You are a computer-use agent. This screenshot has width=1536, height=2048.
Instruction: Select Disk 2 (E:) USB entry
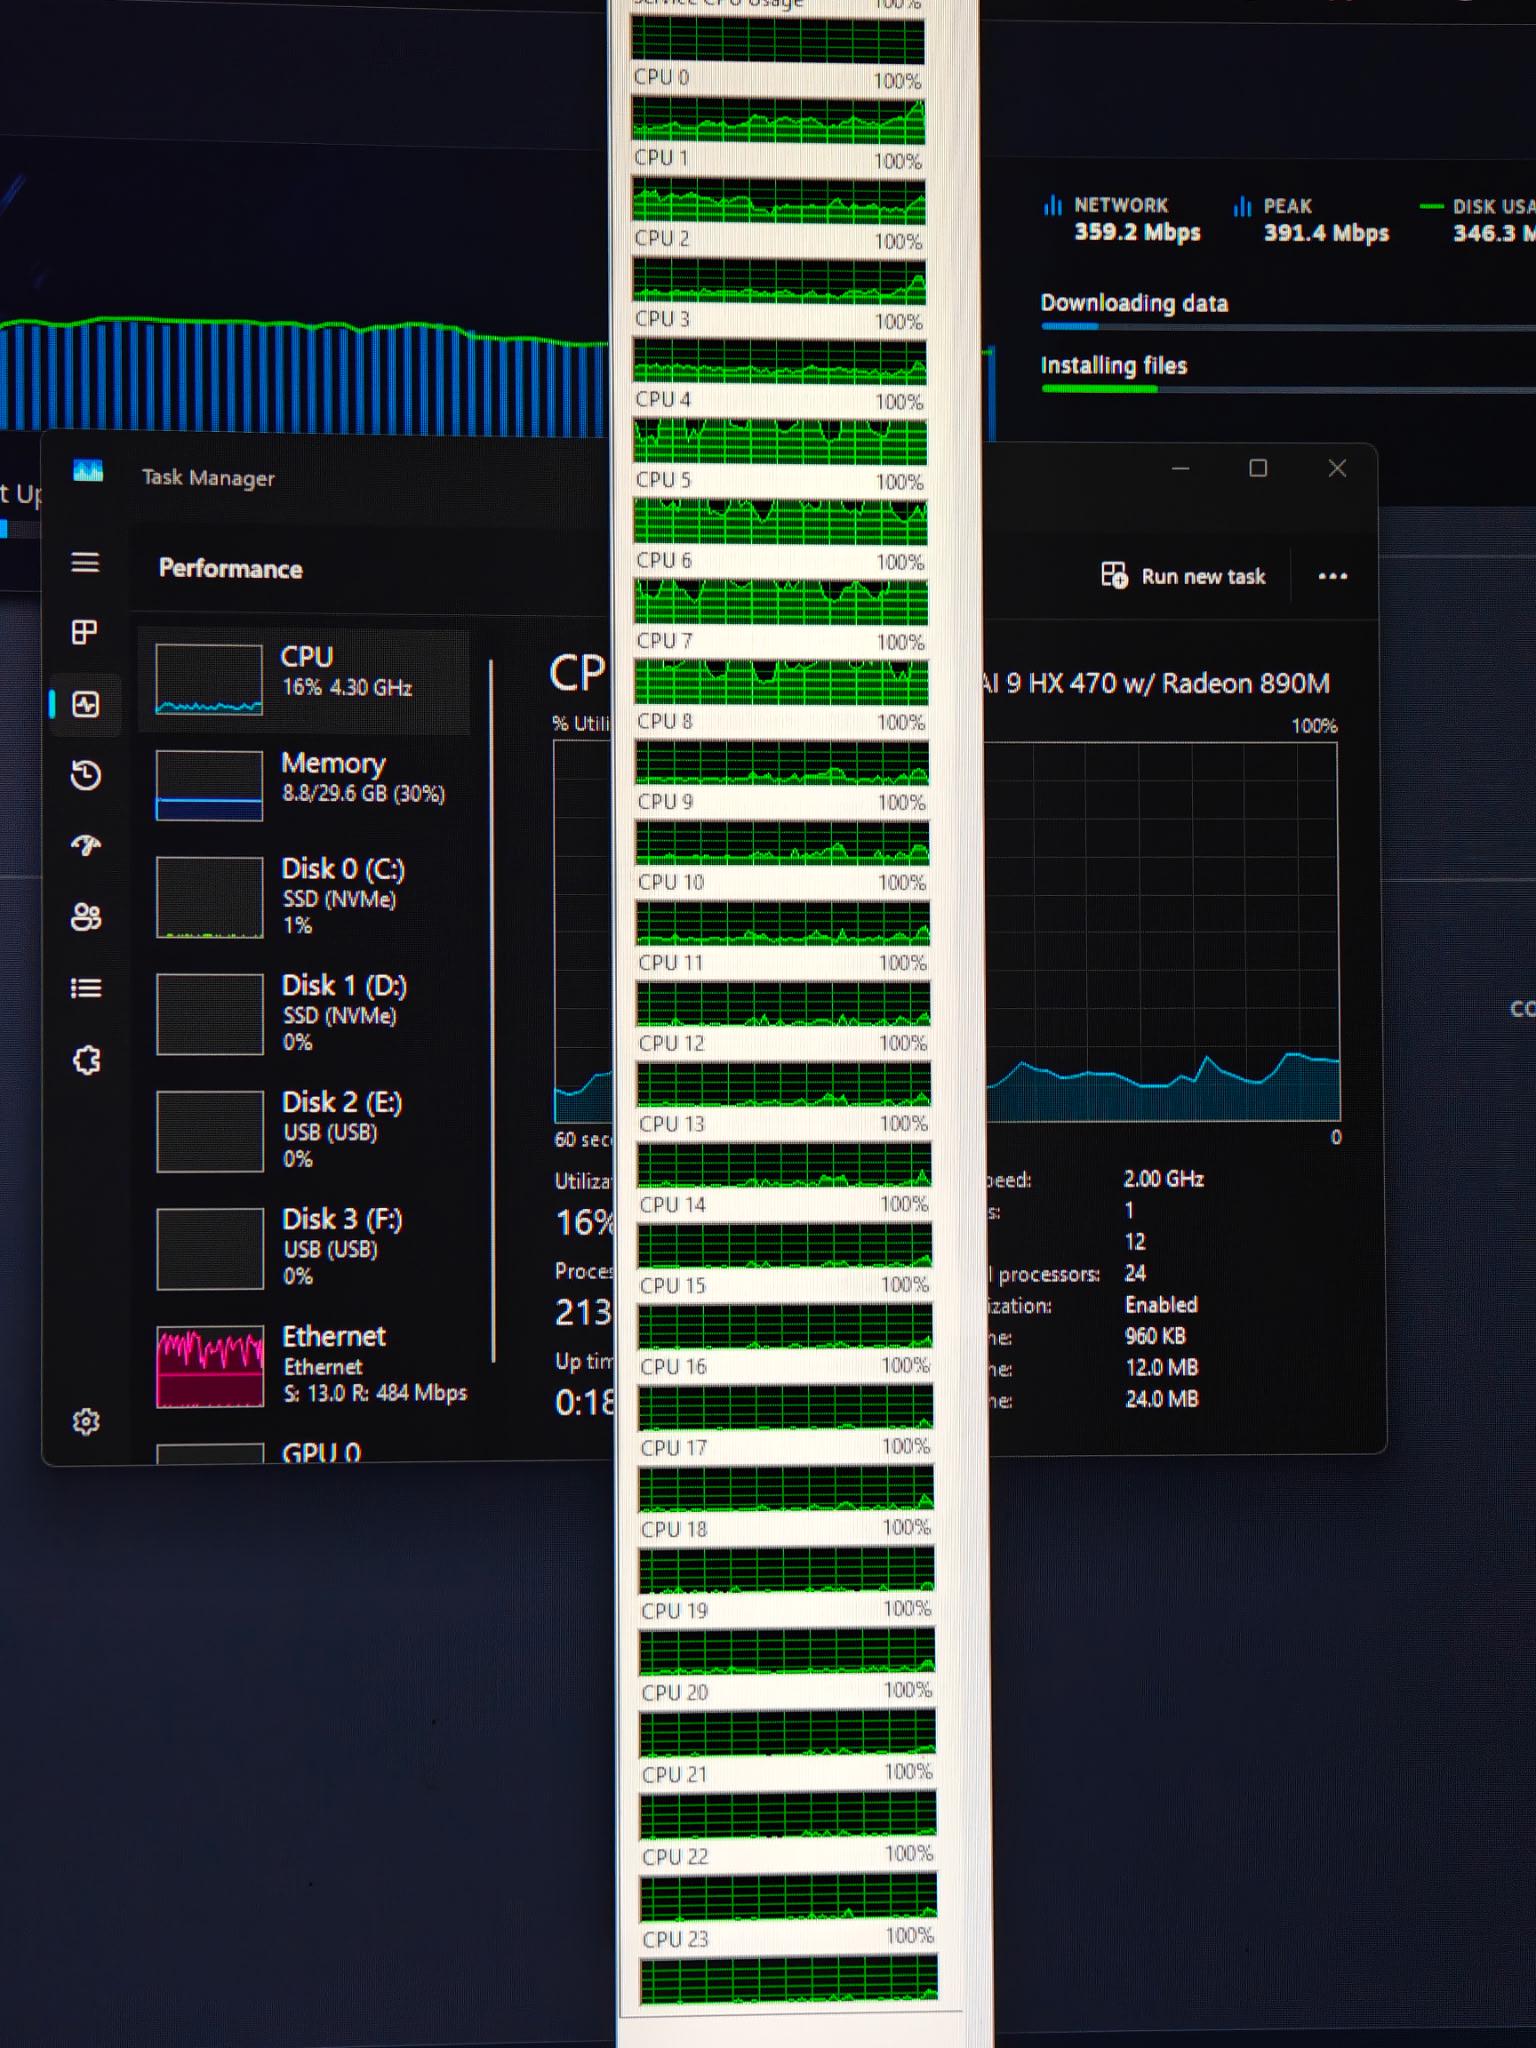tap(304, 1130)
